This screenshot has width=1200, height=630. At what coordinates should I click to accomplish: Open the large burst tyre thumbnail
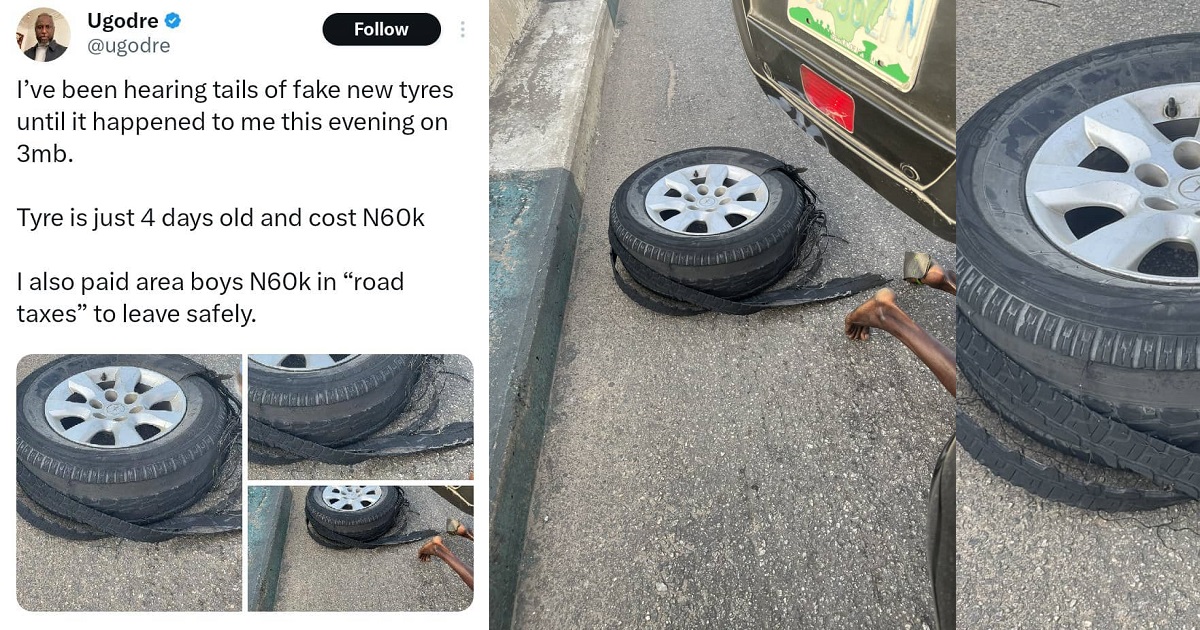pos(129,483)
